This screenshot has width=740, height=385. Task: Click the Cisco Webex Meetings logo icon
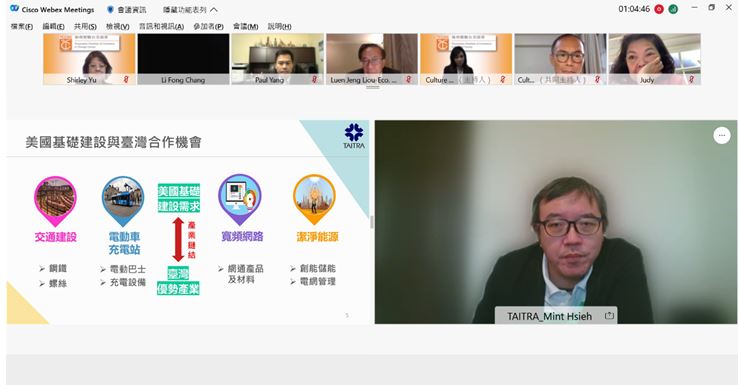click(x=14, y=8)
